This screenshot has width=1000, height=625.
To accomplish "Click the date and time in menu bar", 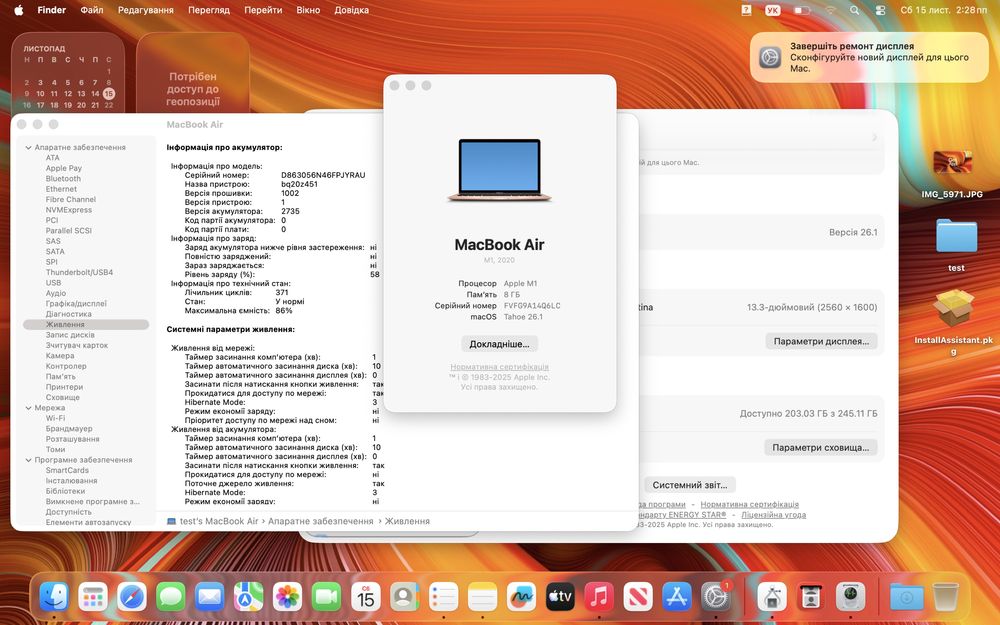I will [x=943, y=10].
